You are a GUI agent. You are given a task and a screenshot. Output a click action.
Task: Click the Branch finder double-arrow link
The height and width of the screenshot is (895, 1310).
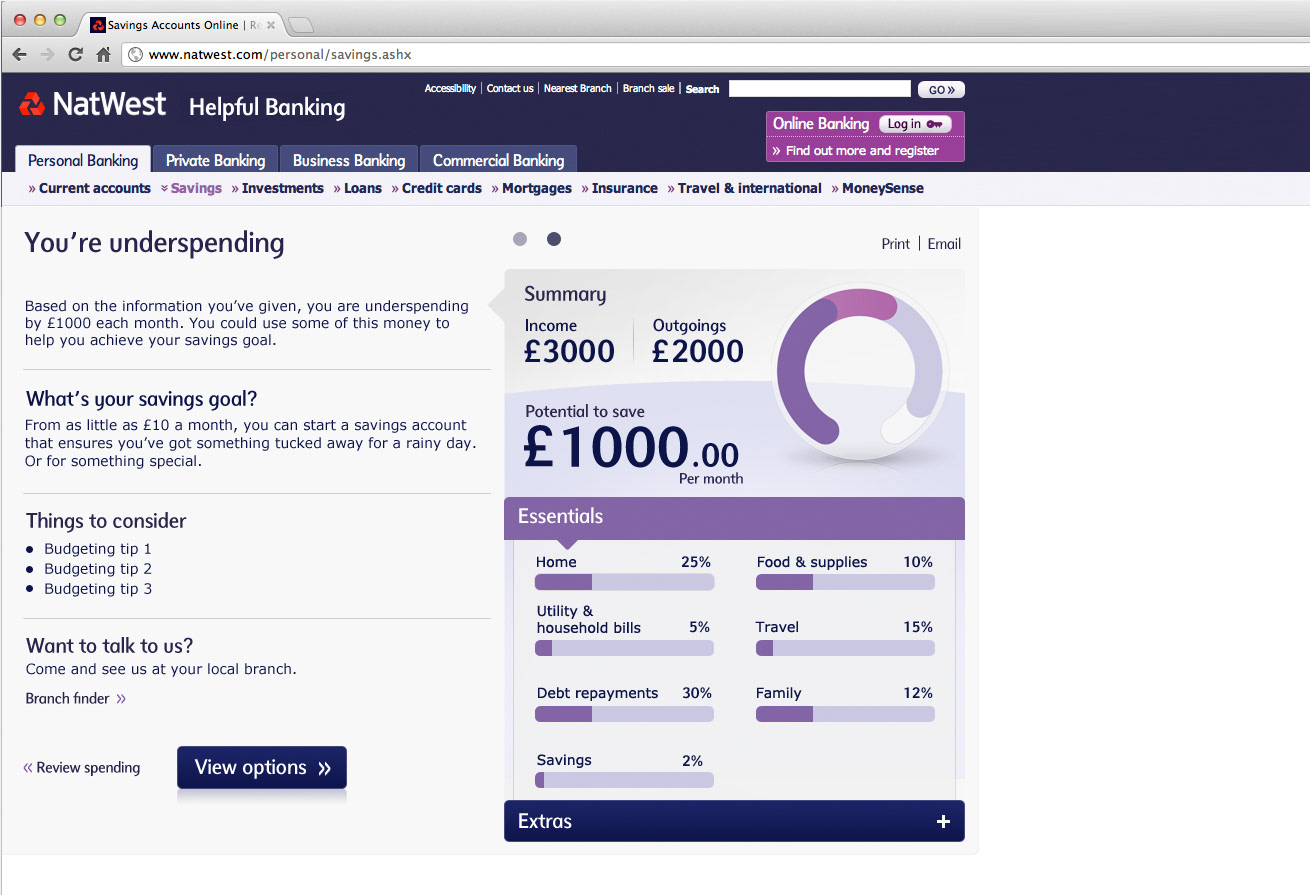pyautogui.click(x=121, y=699)
